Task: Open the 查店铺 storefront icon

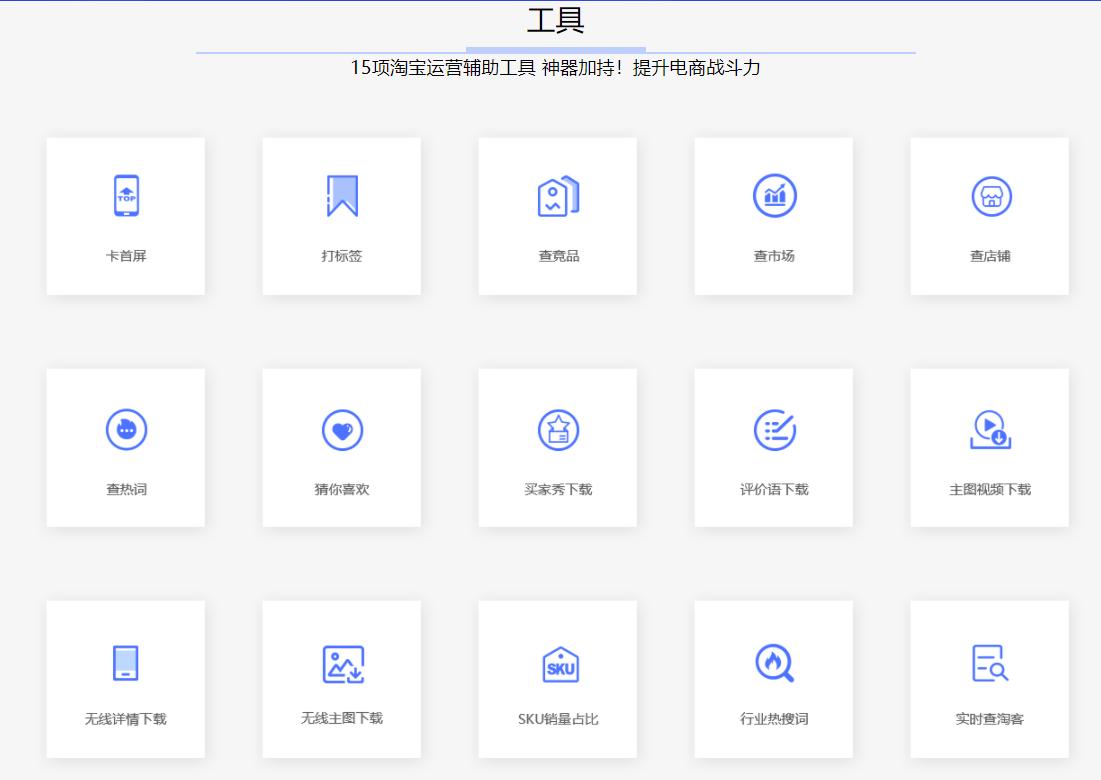Action: (x=990, y=196)
